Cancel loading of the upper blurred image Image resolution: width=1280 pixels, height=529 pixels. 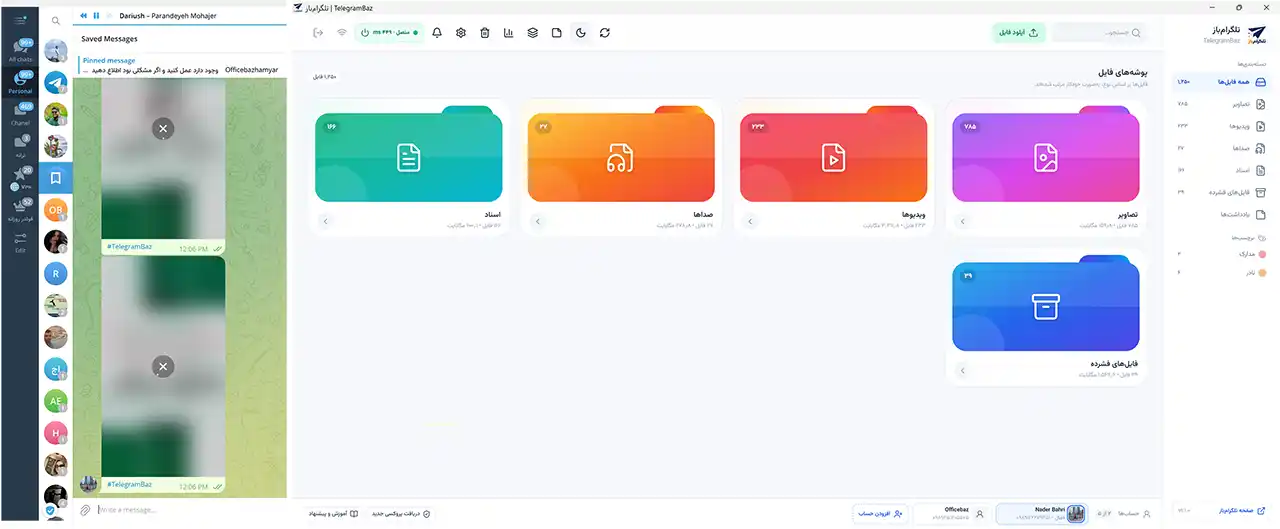click(x=163, y=128)
